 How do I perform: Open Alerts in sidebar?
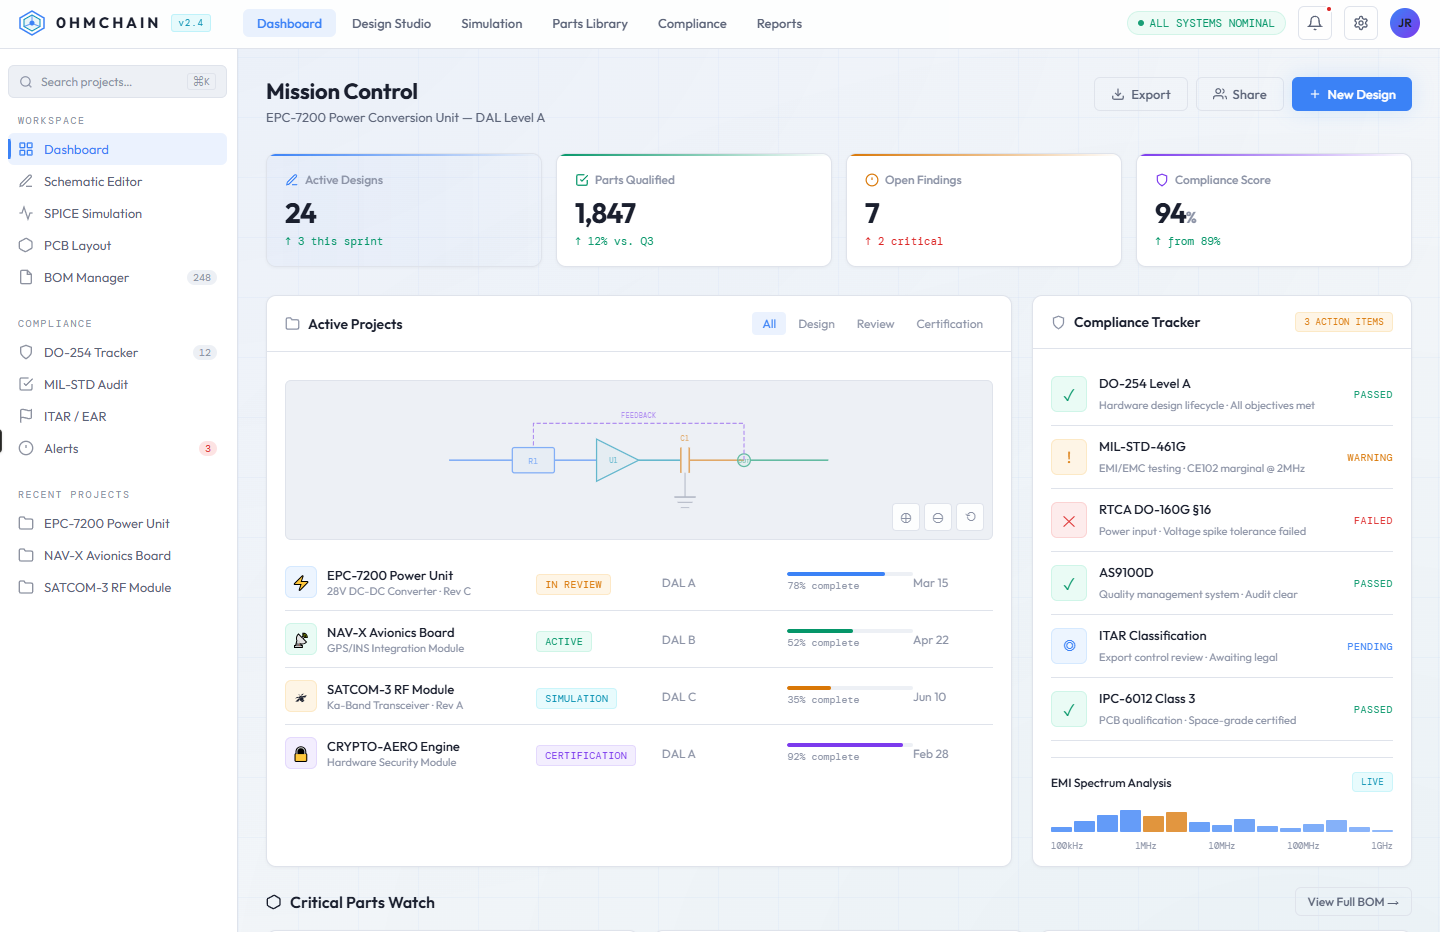(117, 448)
